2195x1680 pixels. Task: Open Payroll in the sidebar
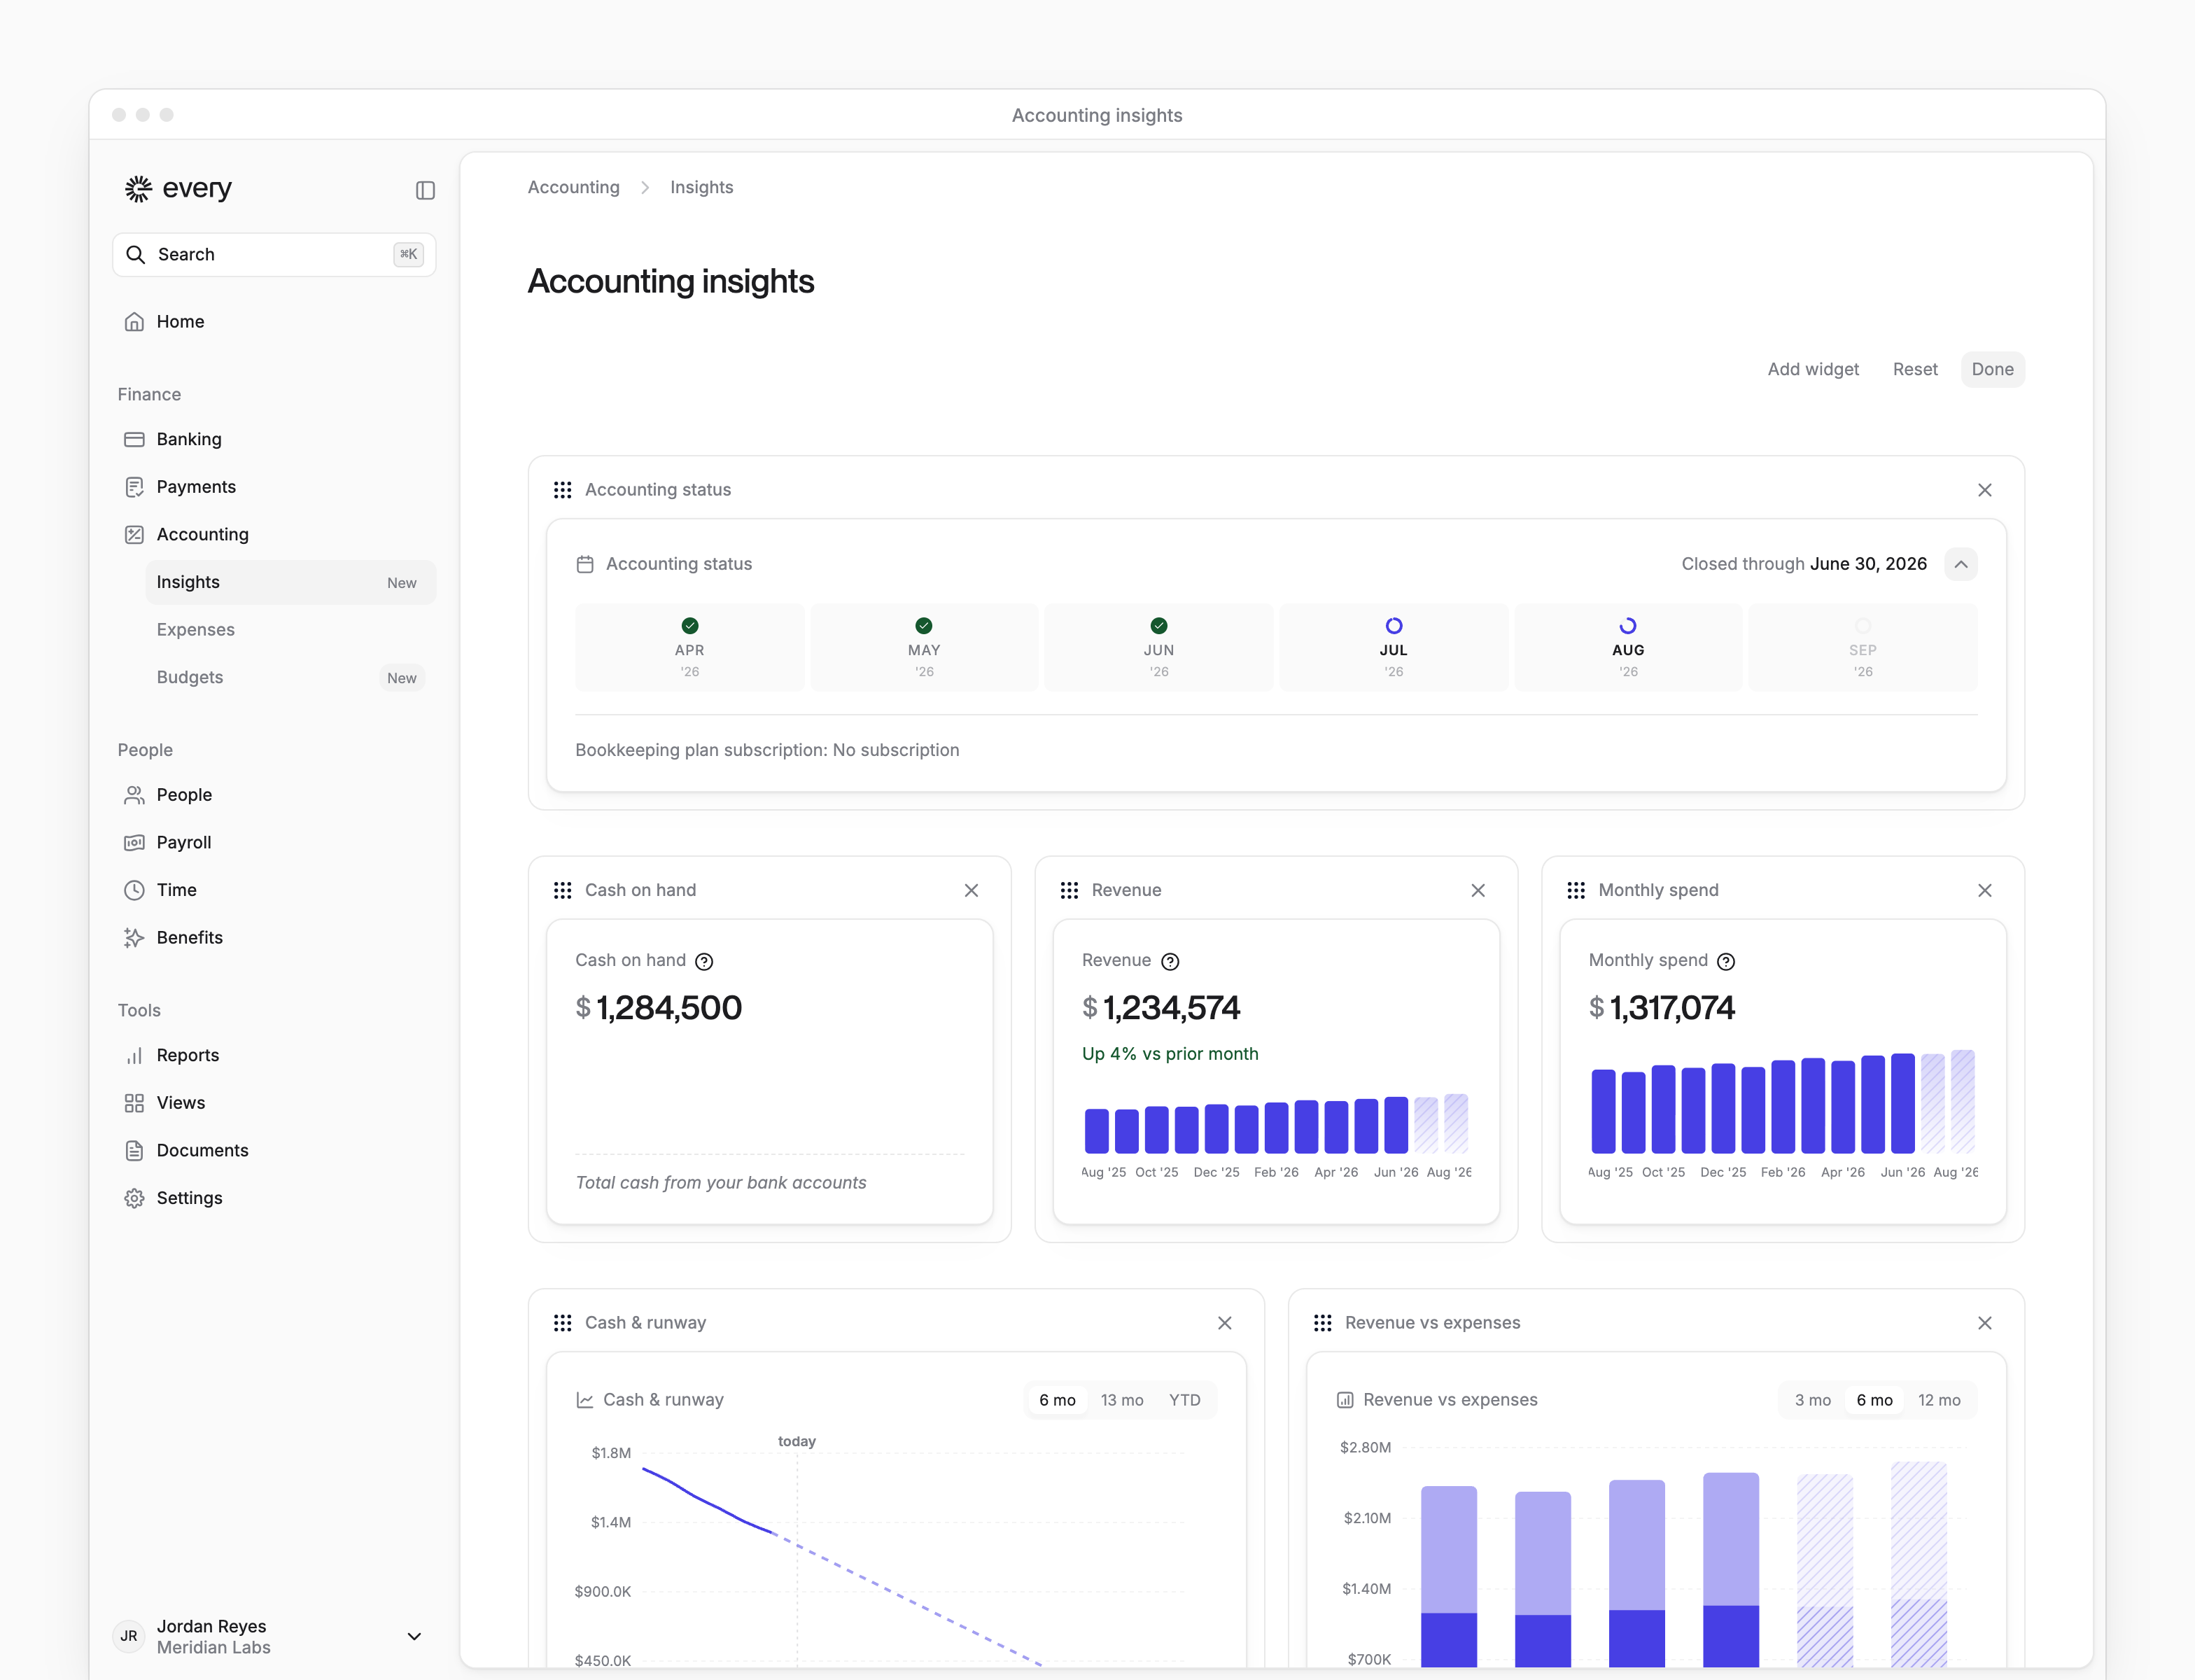[274, 842]
